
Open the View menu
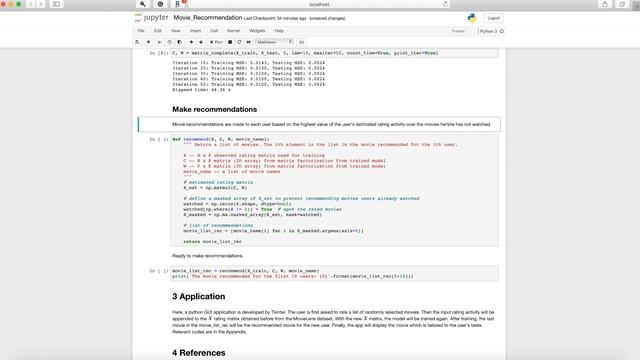click(176, 31)
